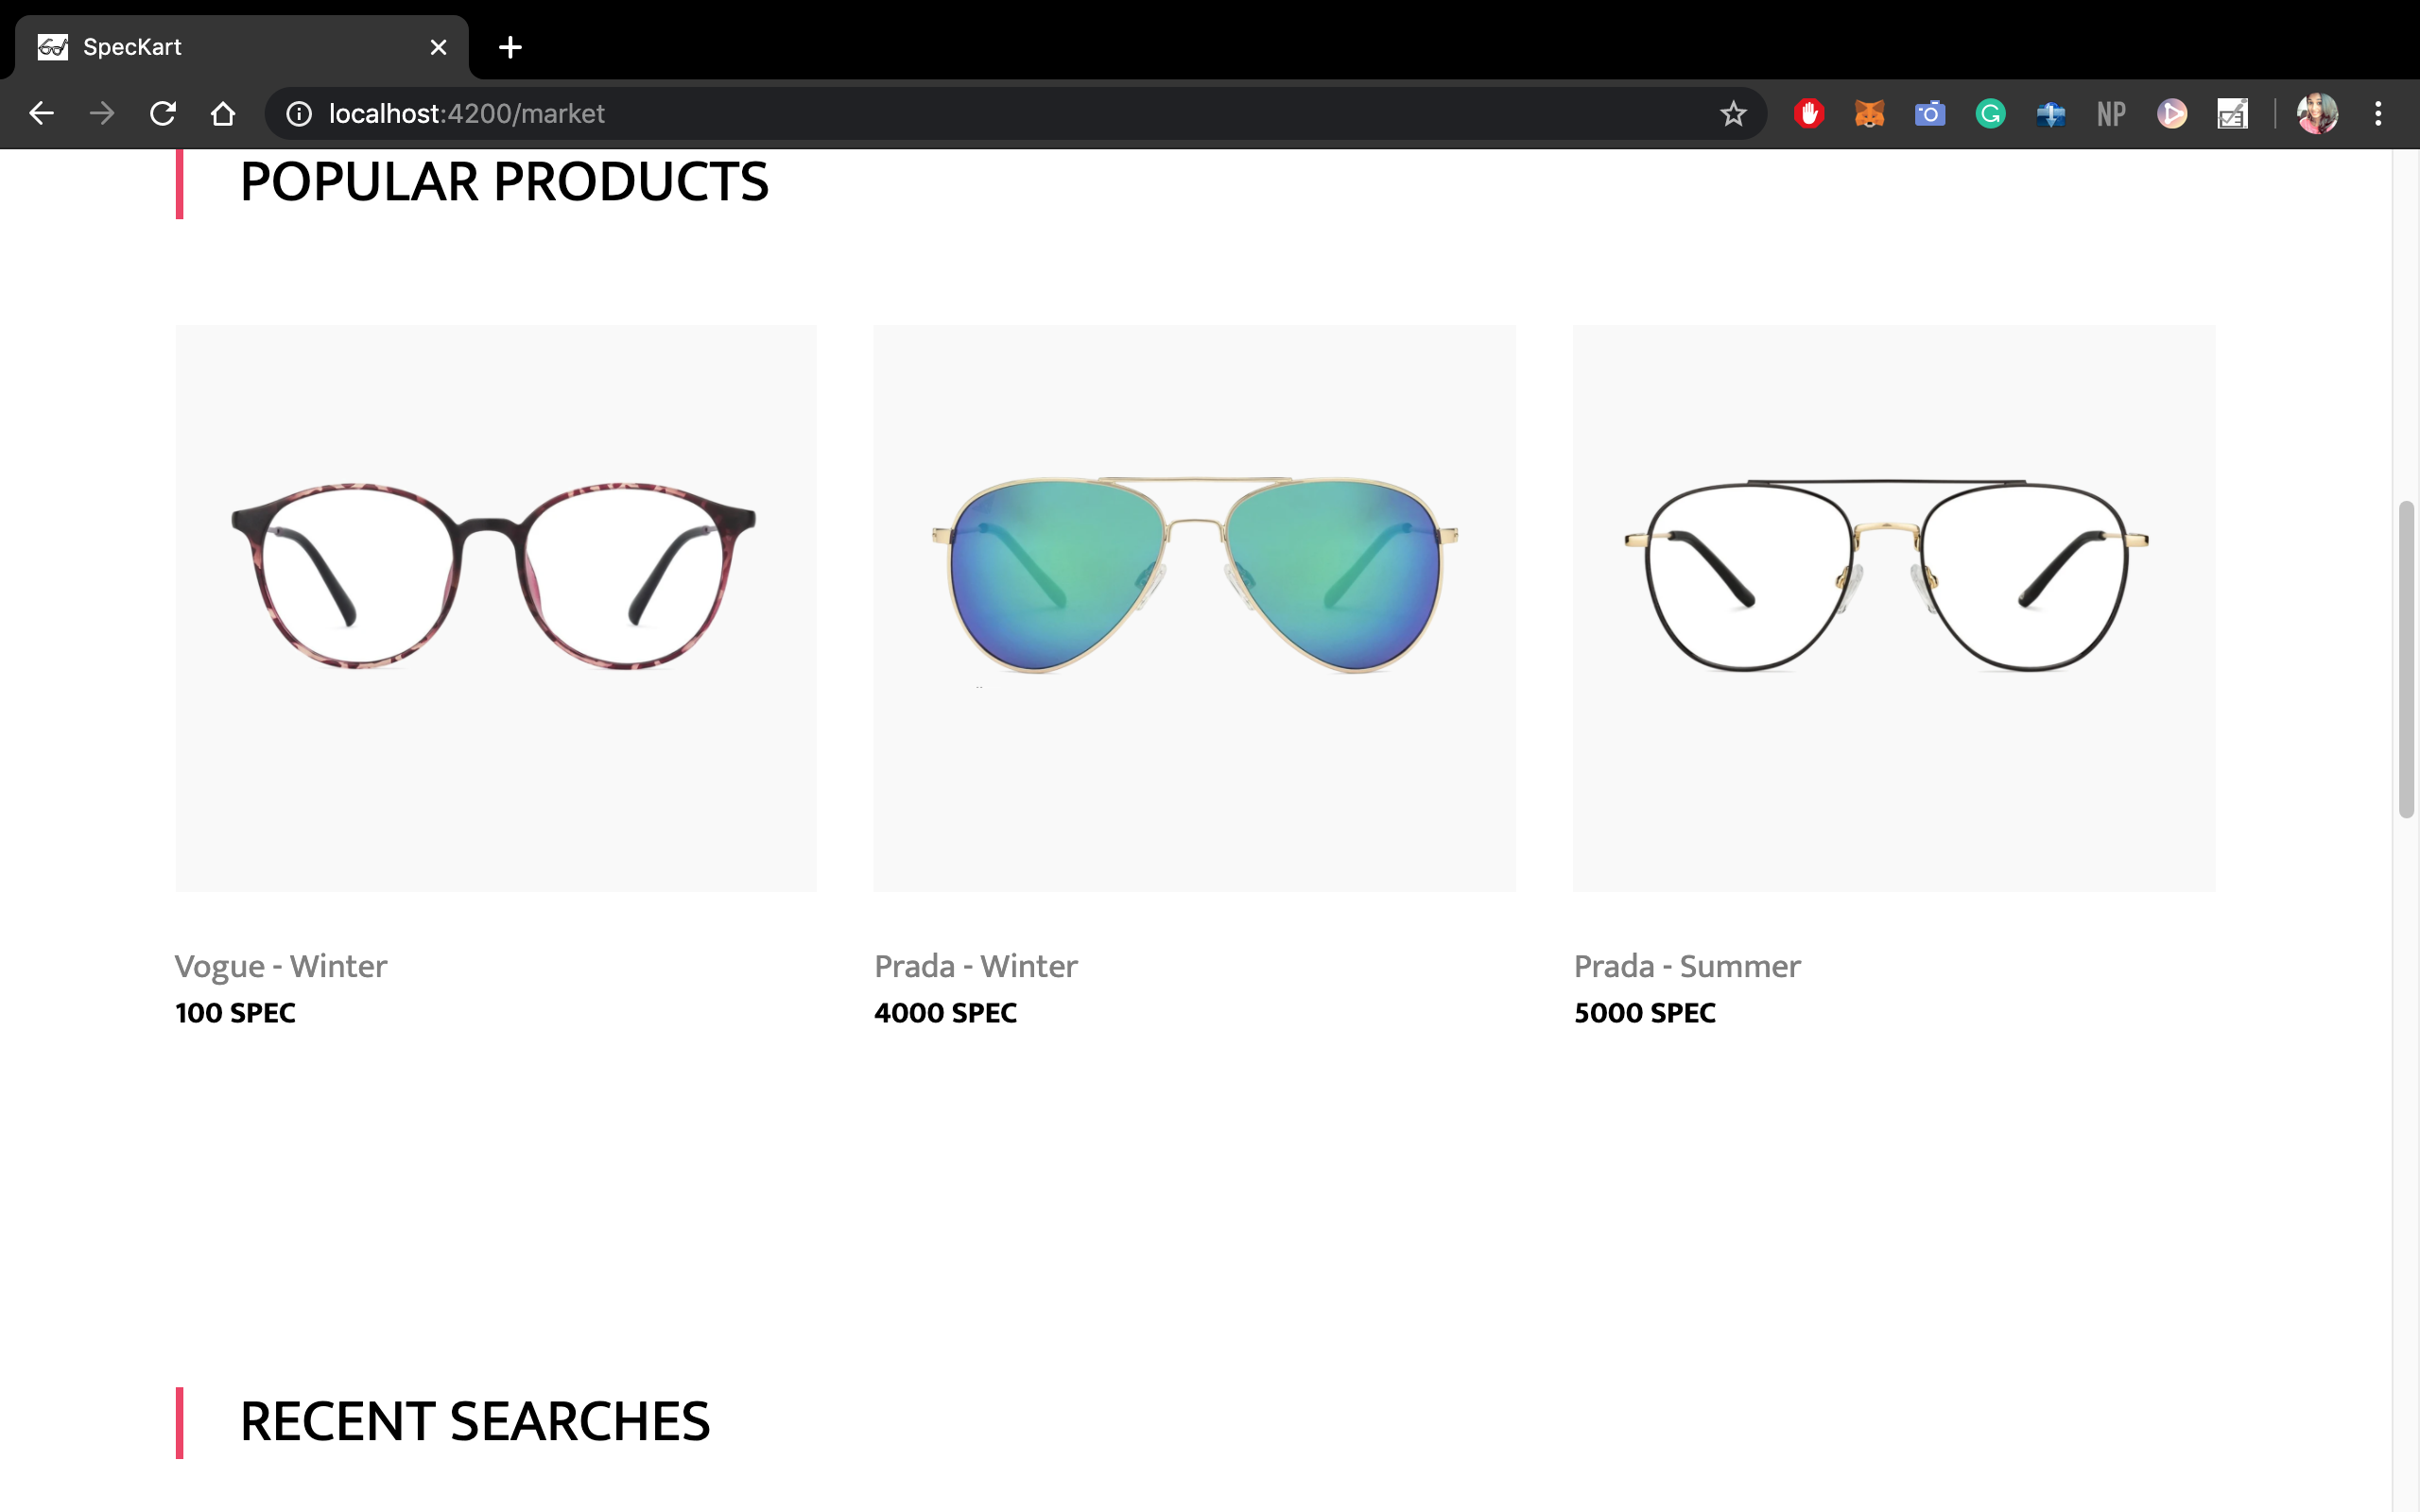Open the Chrome three-dot menu
2420x1512 pixels.
point(2378,113)
